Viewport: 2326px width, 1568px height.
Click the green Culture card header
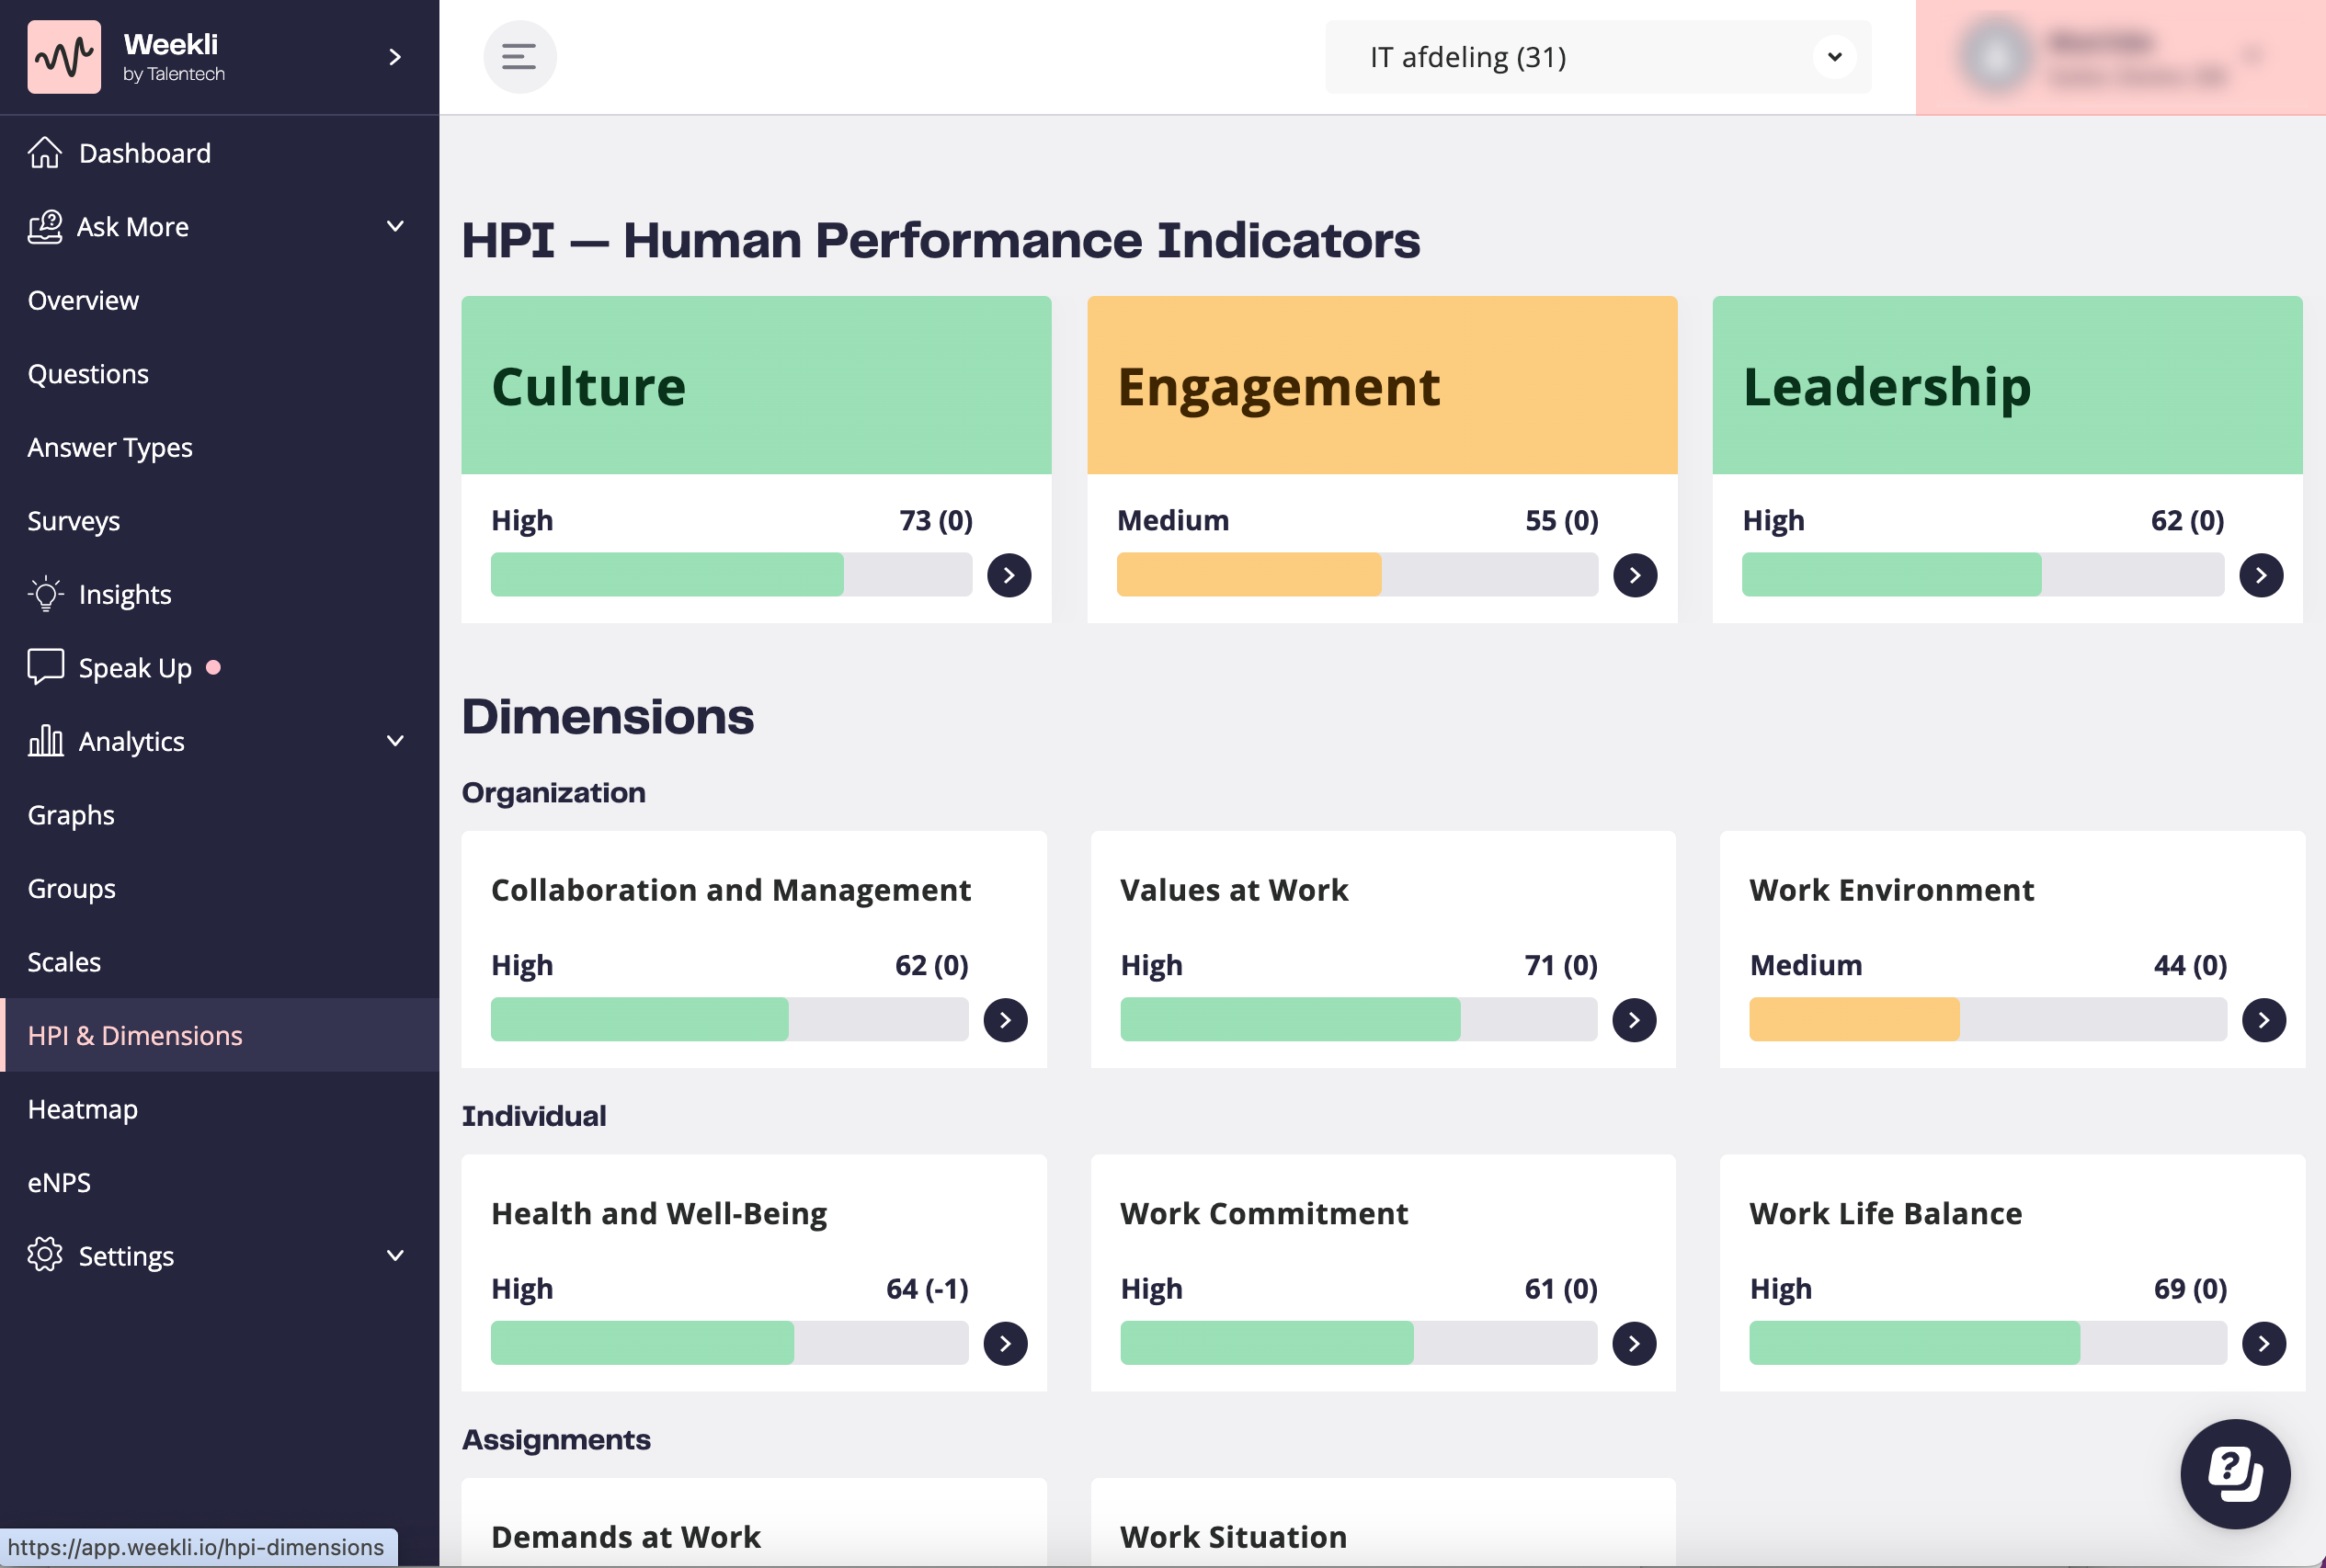pos(756,385)
